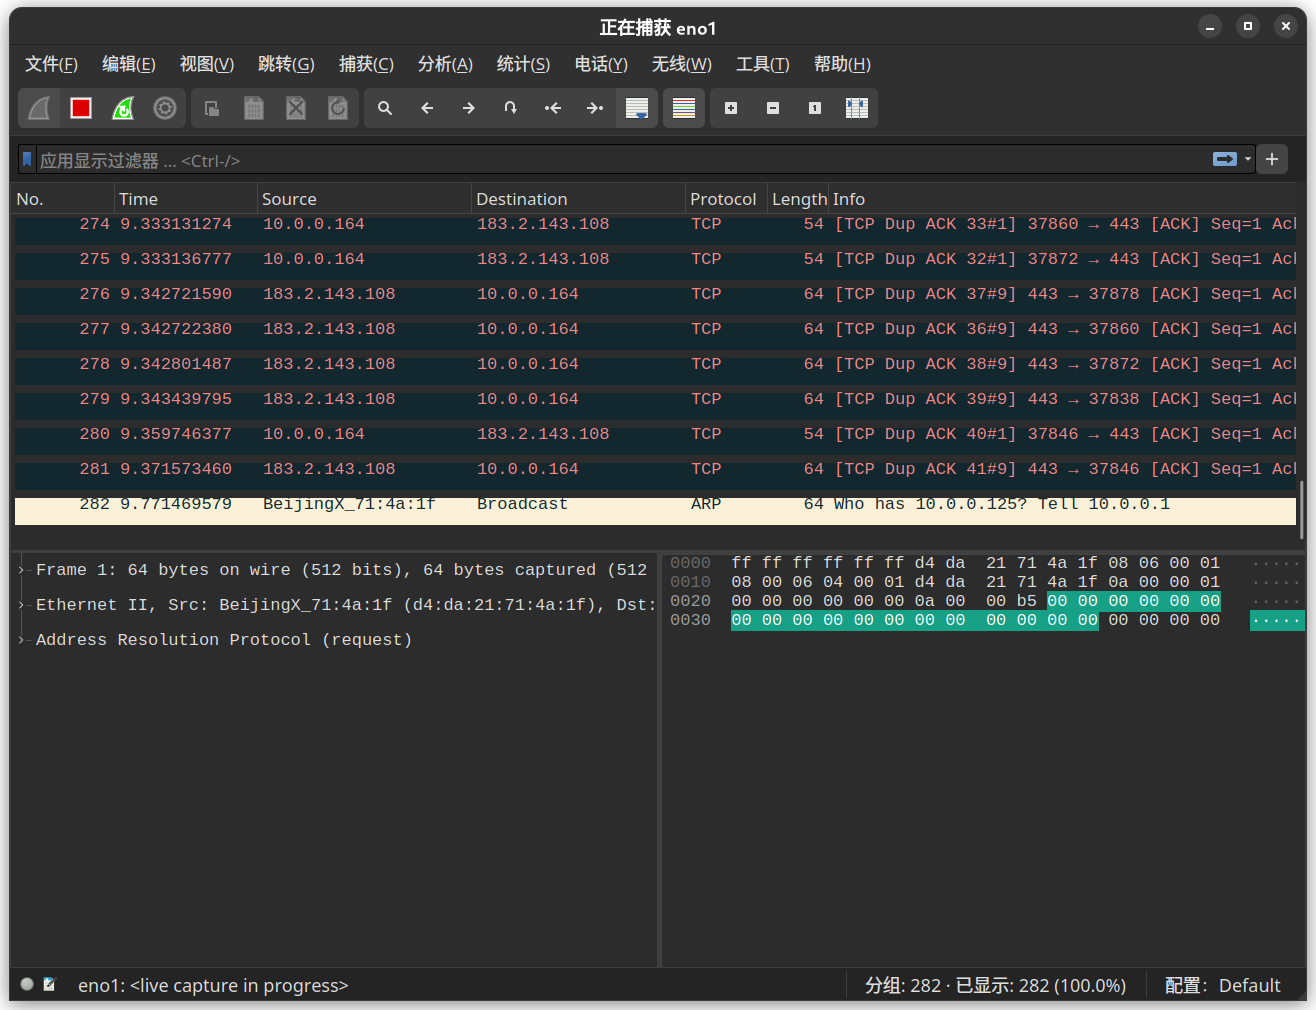Open capture options gear icon

click(165, 108)
